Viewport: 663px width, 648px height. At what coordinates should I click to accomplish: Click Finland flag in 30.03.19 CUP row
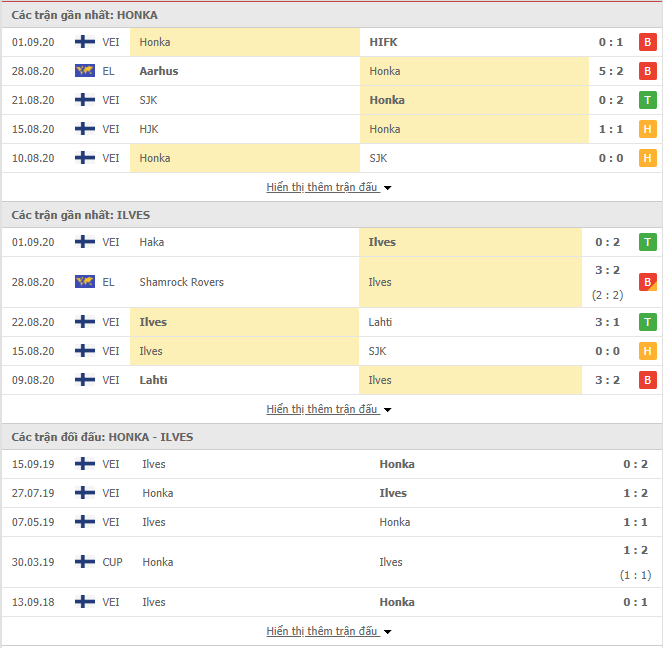(85, 562)
